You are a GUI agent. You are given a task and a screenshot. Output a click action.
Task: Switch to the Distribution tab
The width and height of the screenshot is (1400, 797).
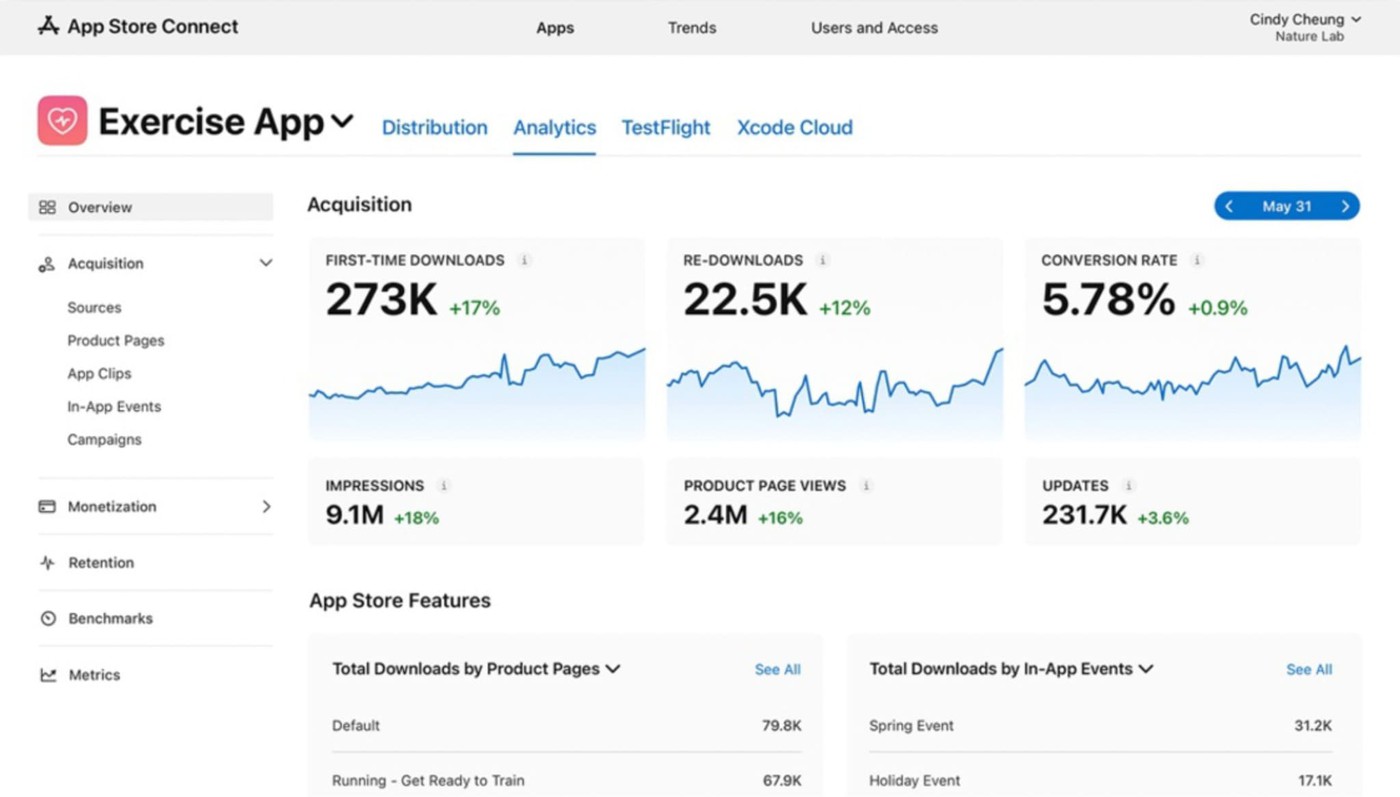tap(435, 128)
